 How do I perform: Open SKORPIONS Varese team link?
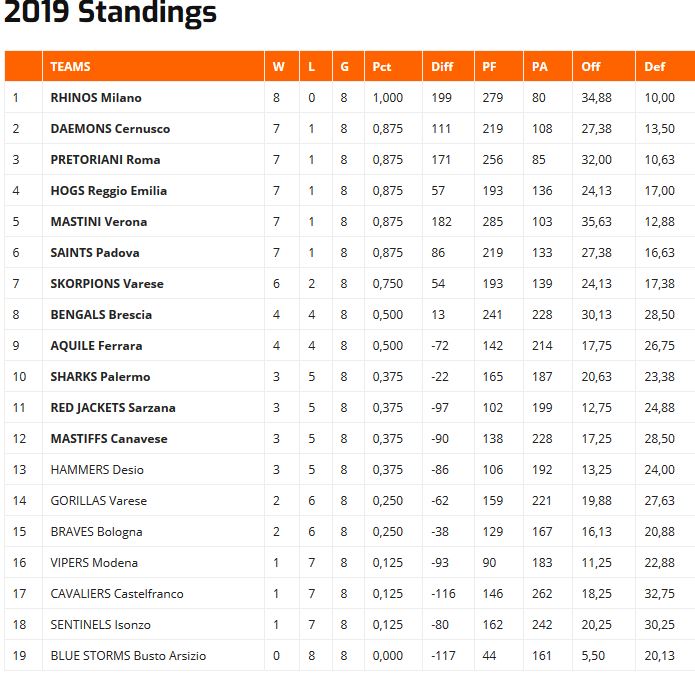106,284
